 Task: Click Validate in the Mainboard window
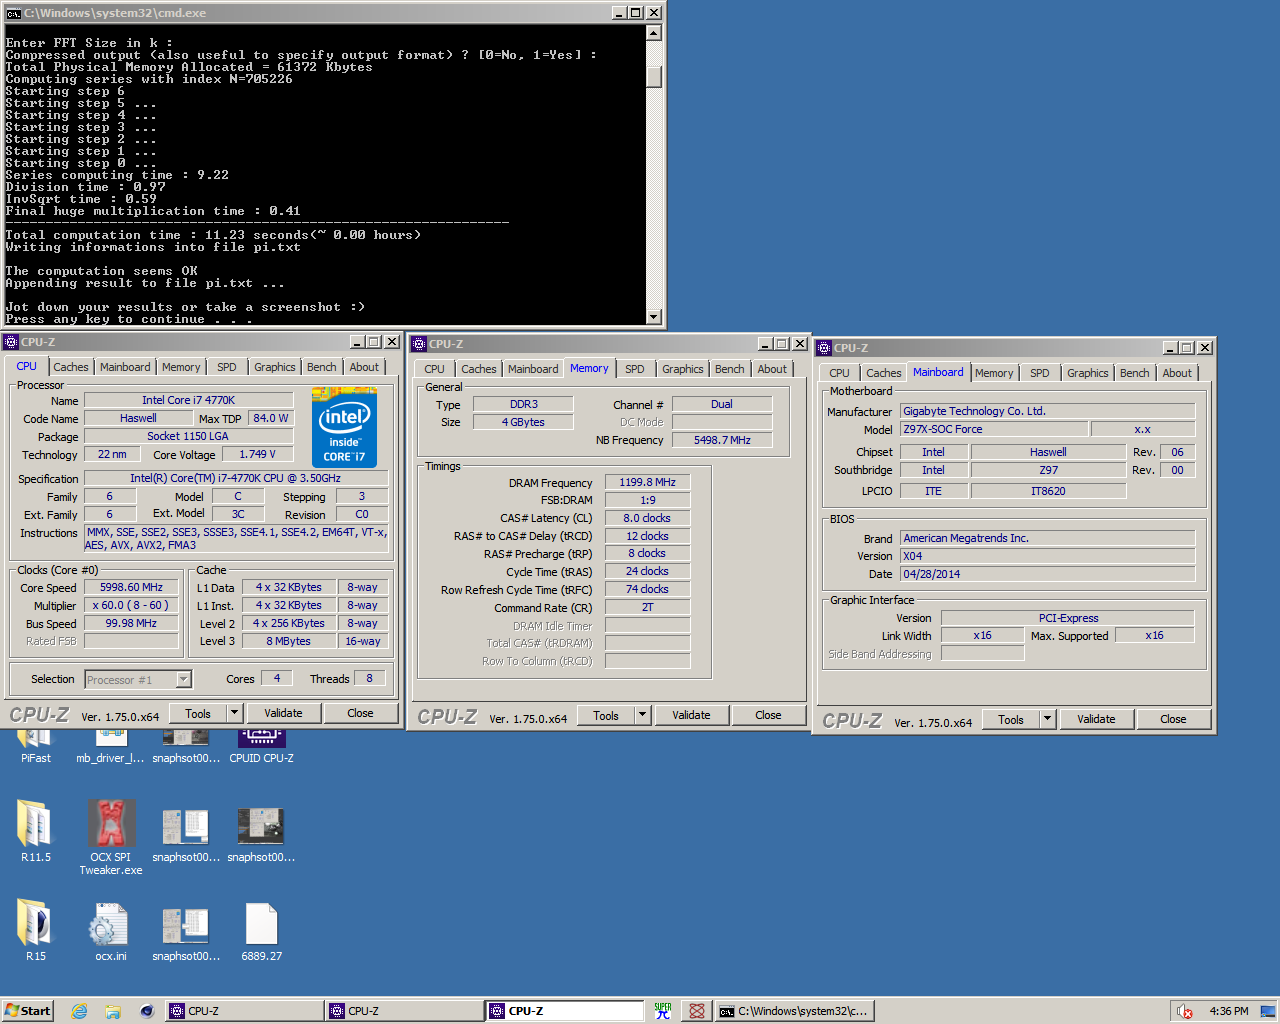click(1096, 719)
